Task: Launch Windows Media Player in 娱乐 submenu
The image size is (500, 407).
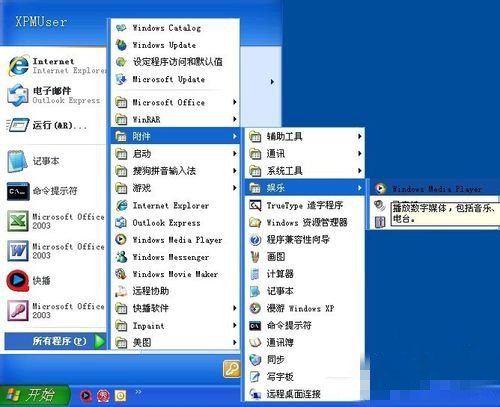Action: [x=435, y=189]
